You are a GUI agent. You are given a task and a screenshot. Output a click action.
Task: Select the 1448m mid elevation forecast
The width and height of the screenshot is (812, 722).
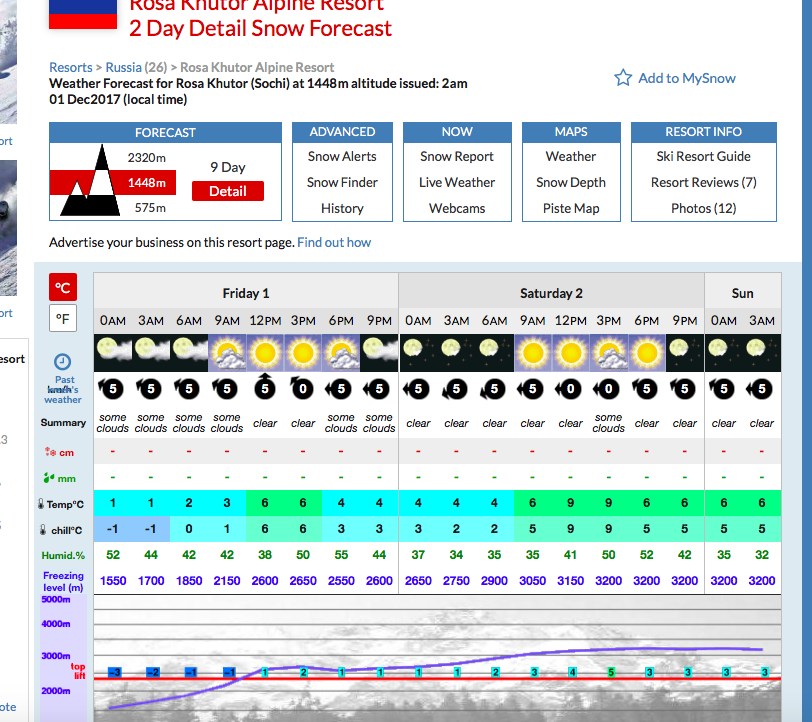tap(147, 183)
